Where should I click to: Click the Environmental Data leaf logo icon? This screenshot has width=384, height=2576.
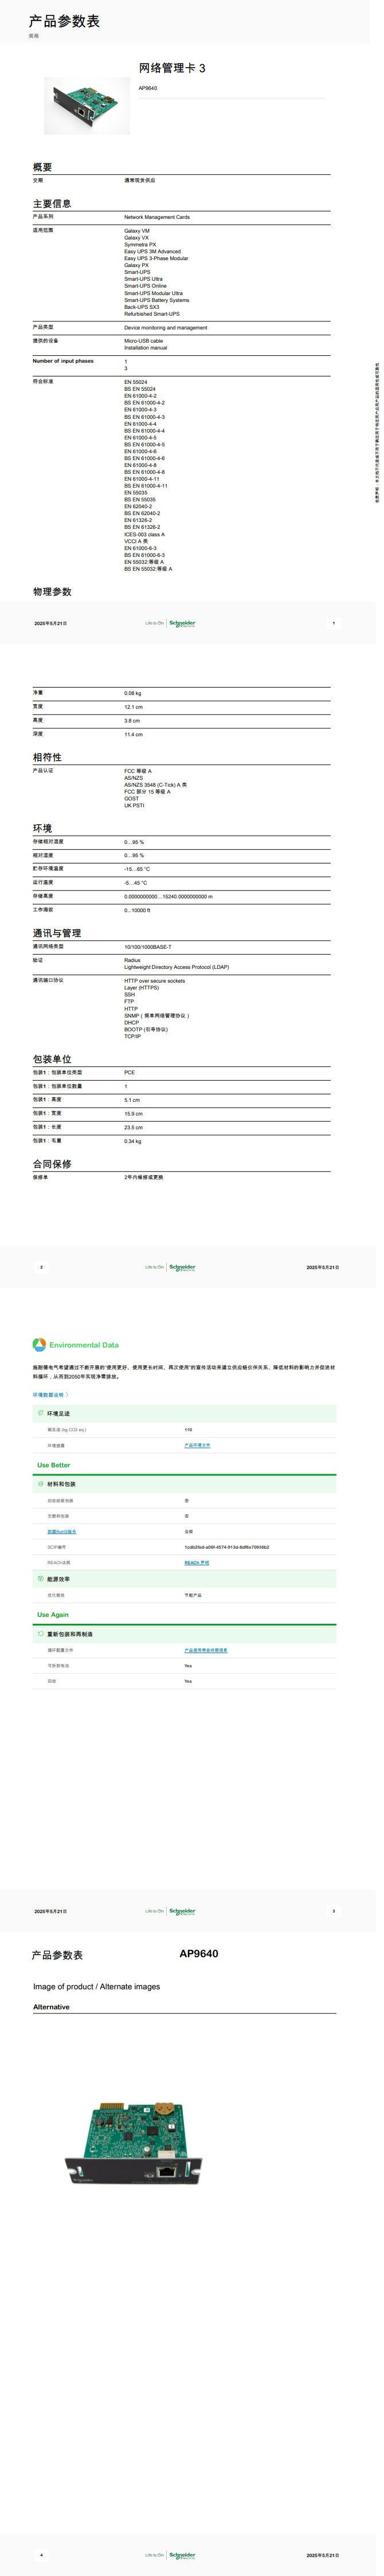39,1345
